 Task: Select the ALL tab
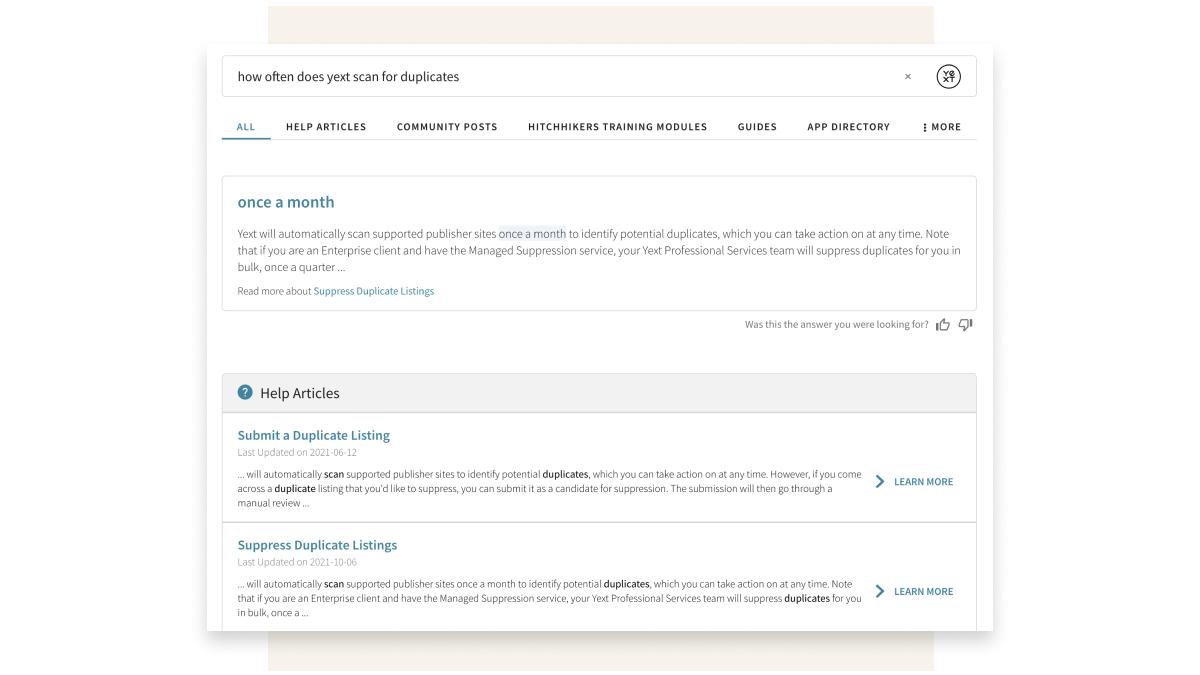pyautogui.click(x=246, y=127)
